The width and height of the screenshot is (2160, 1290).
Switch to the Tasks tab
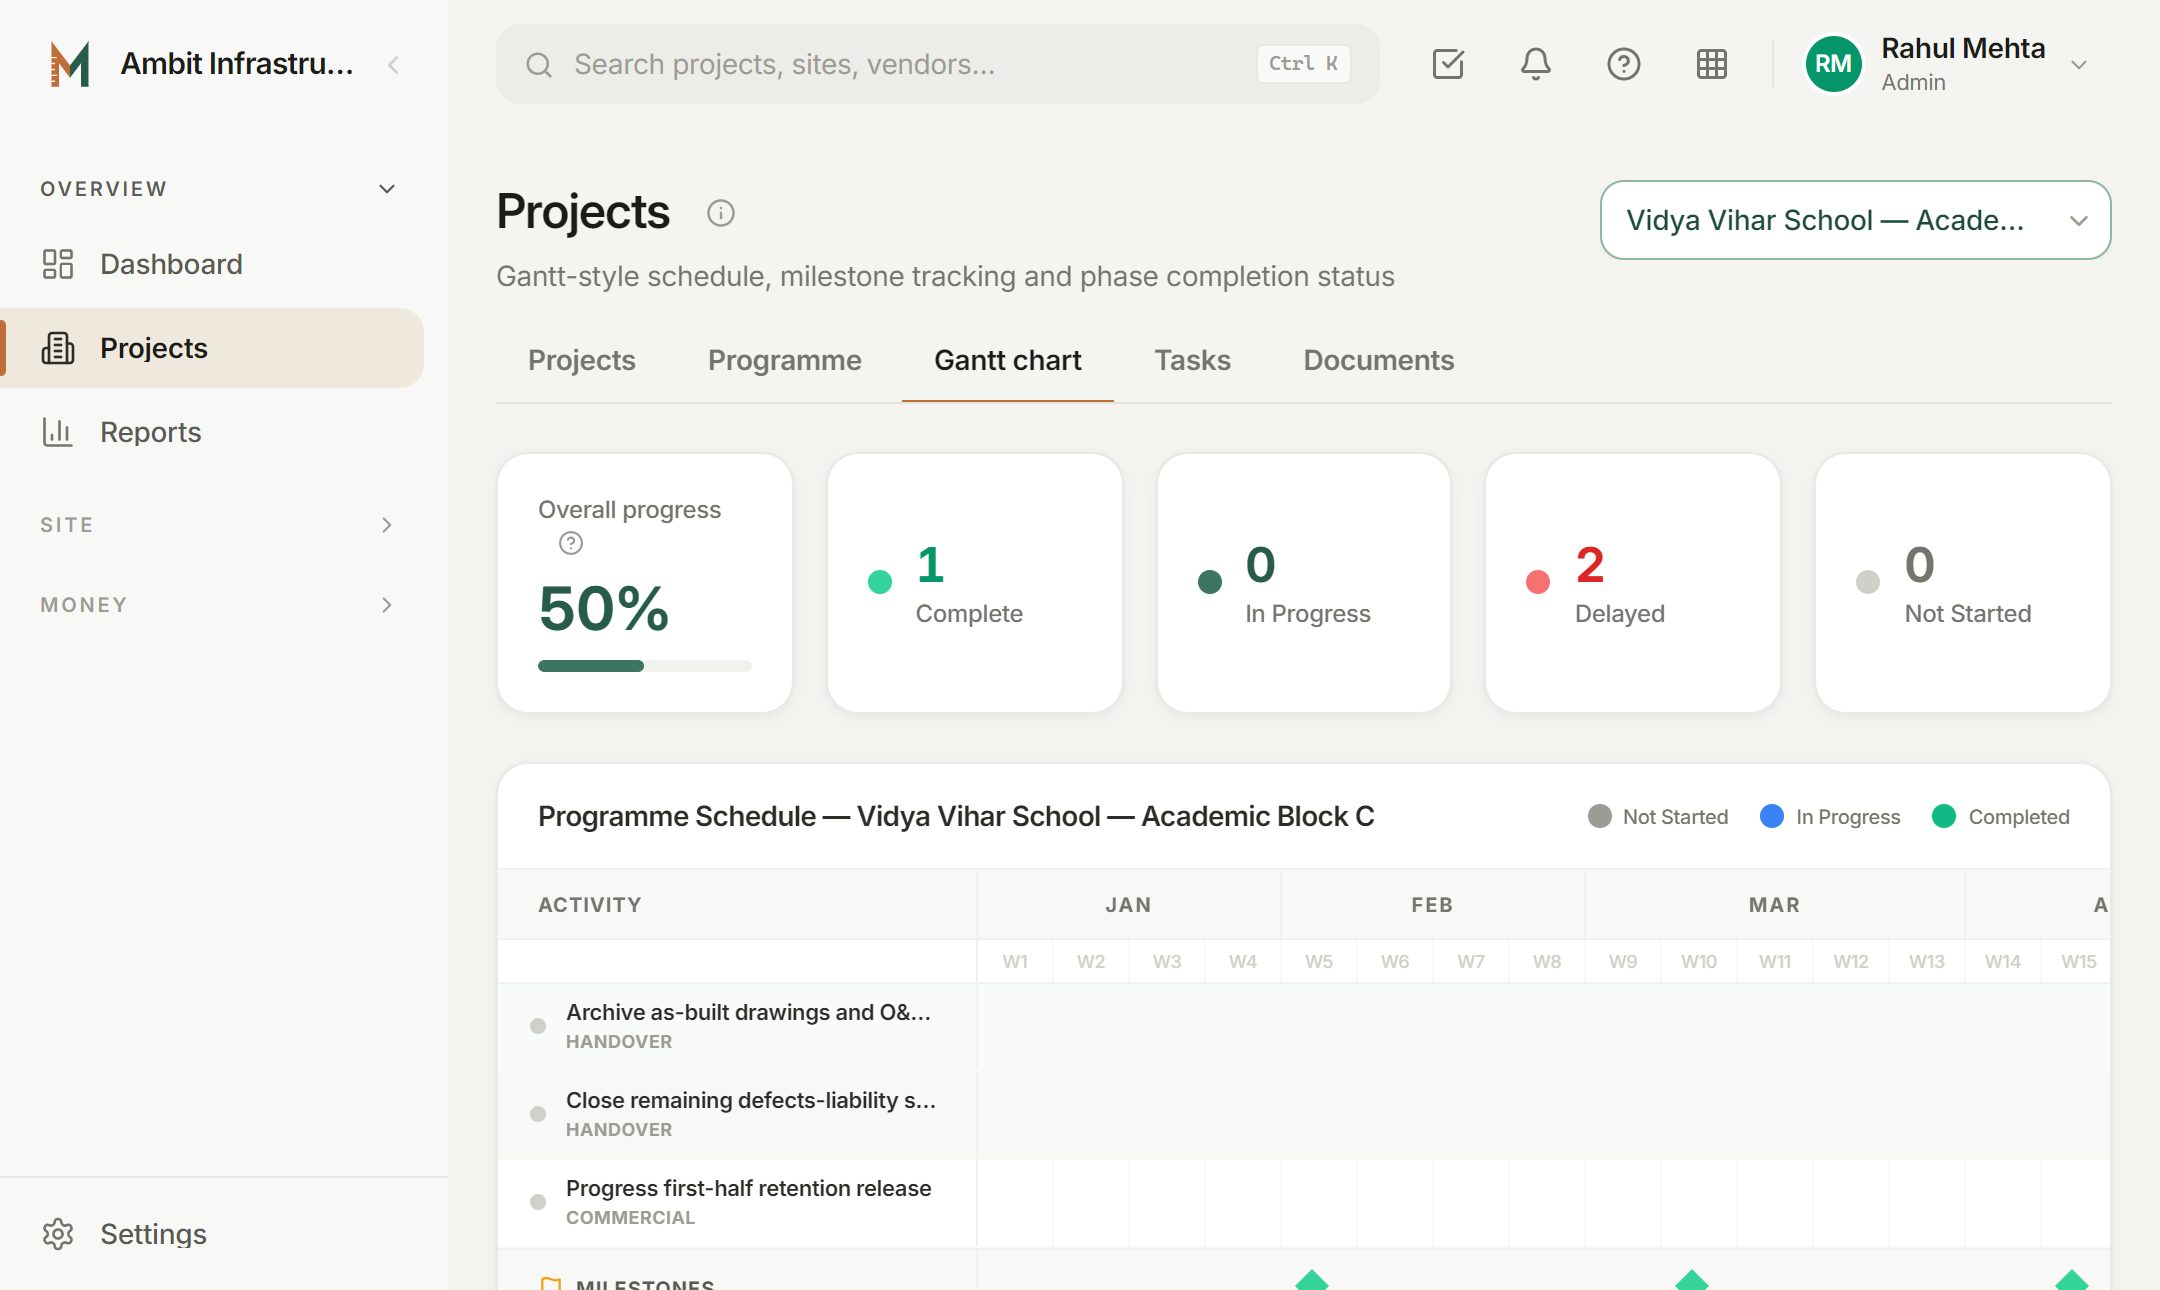coord(1193,360)
